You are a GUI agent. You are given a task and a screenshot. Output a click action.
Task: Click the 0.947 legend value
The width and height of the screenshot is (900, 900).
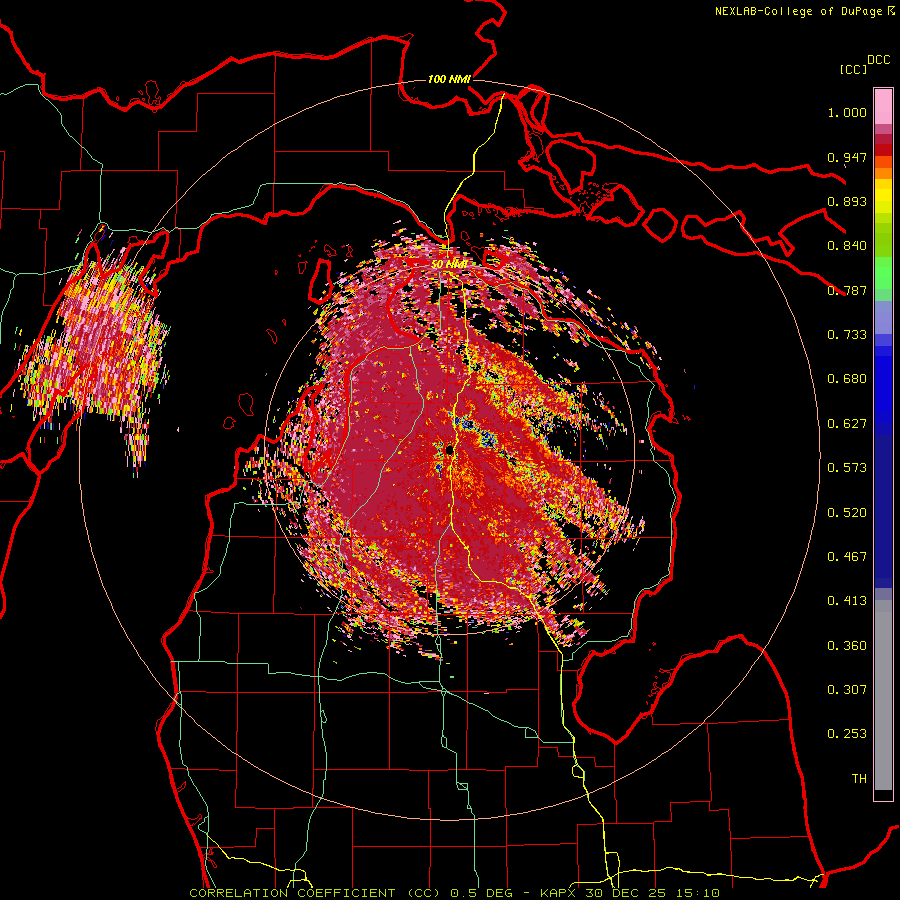[x=847, y=157]
